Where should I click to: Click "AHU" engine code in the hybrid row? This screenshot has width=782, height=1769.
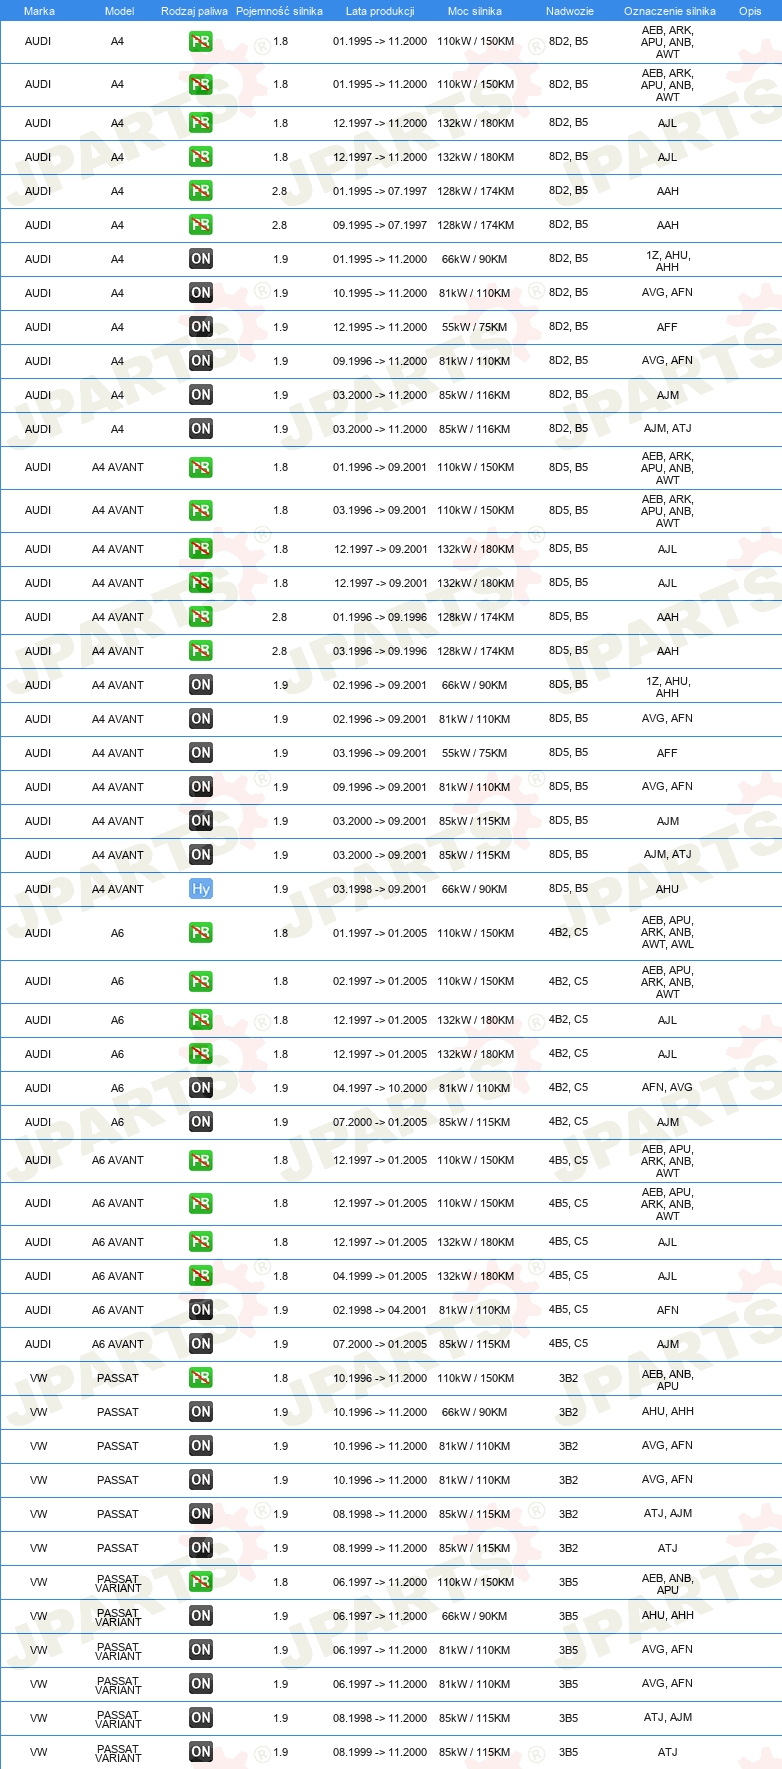pyautogui.click(x=668, y=889)
